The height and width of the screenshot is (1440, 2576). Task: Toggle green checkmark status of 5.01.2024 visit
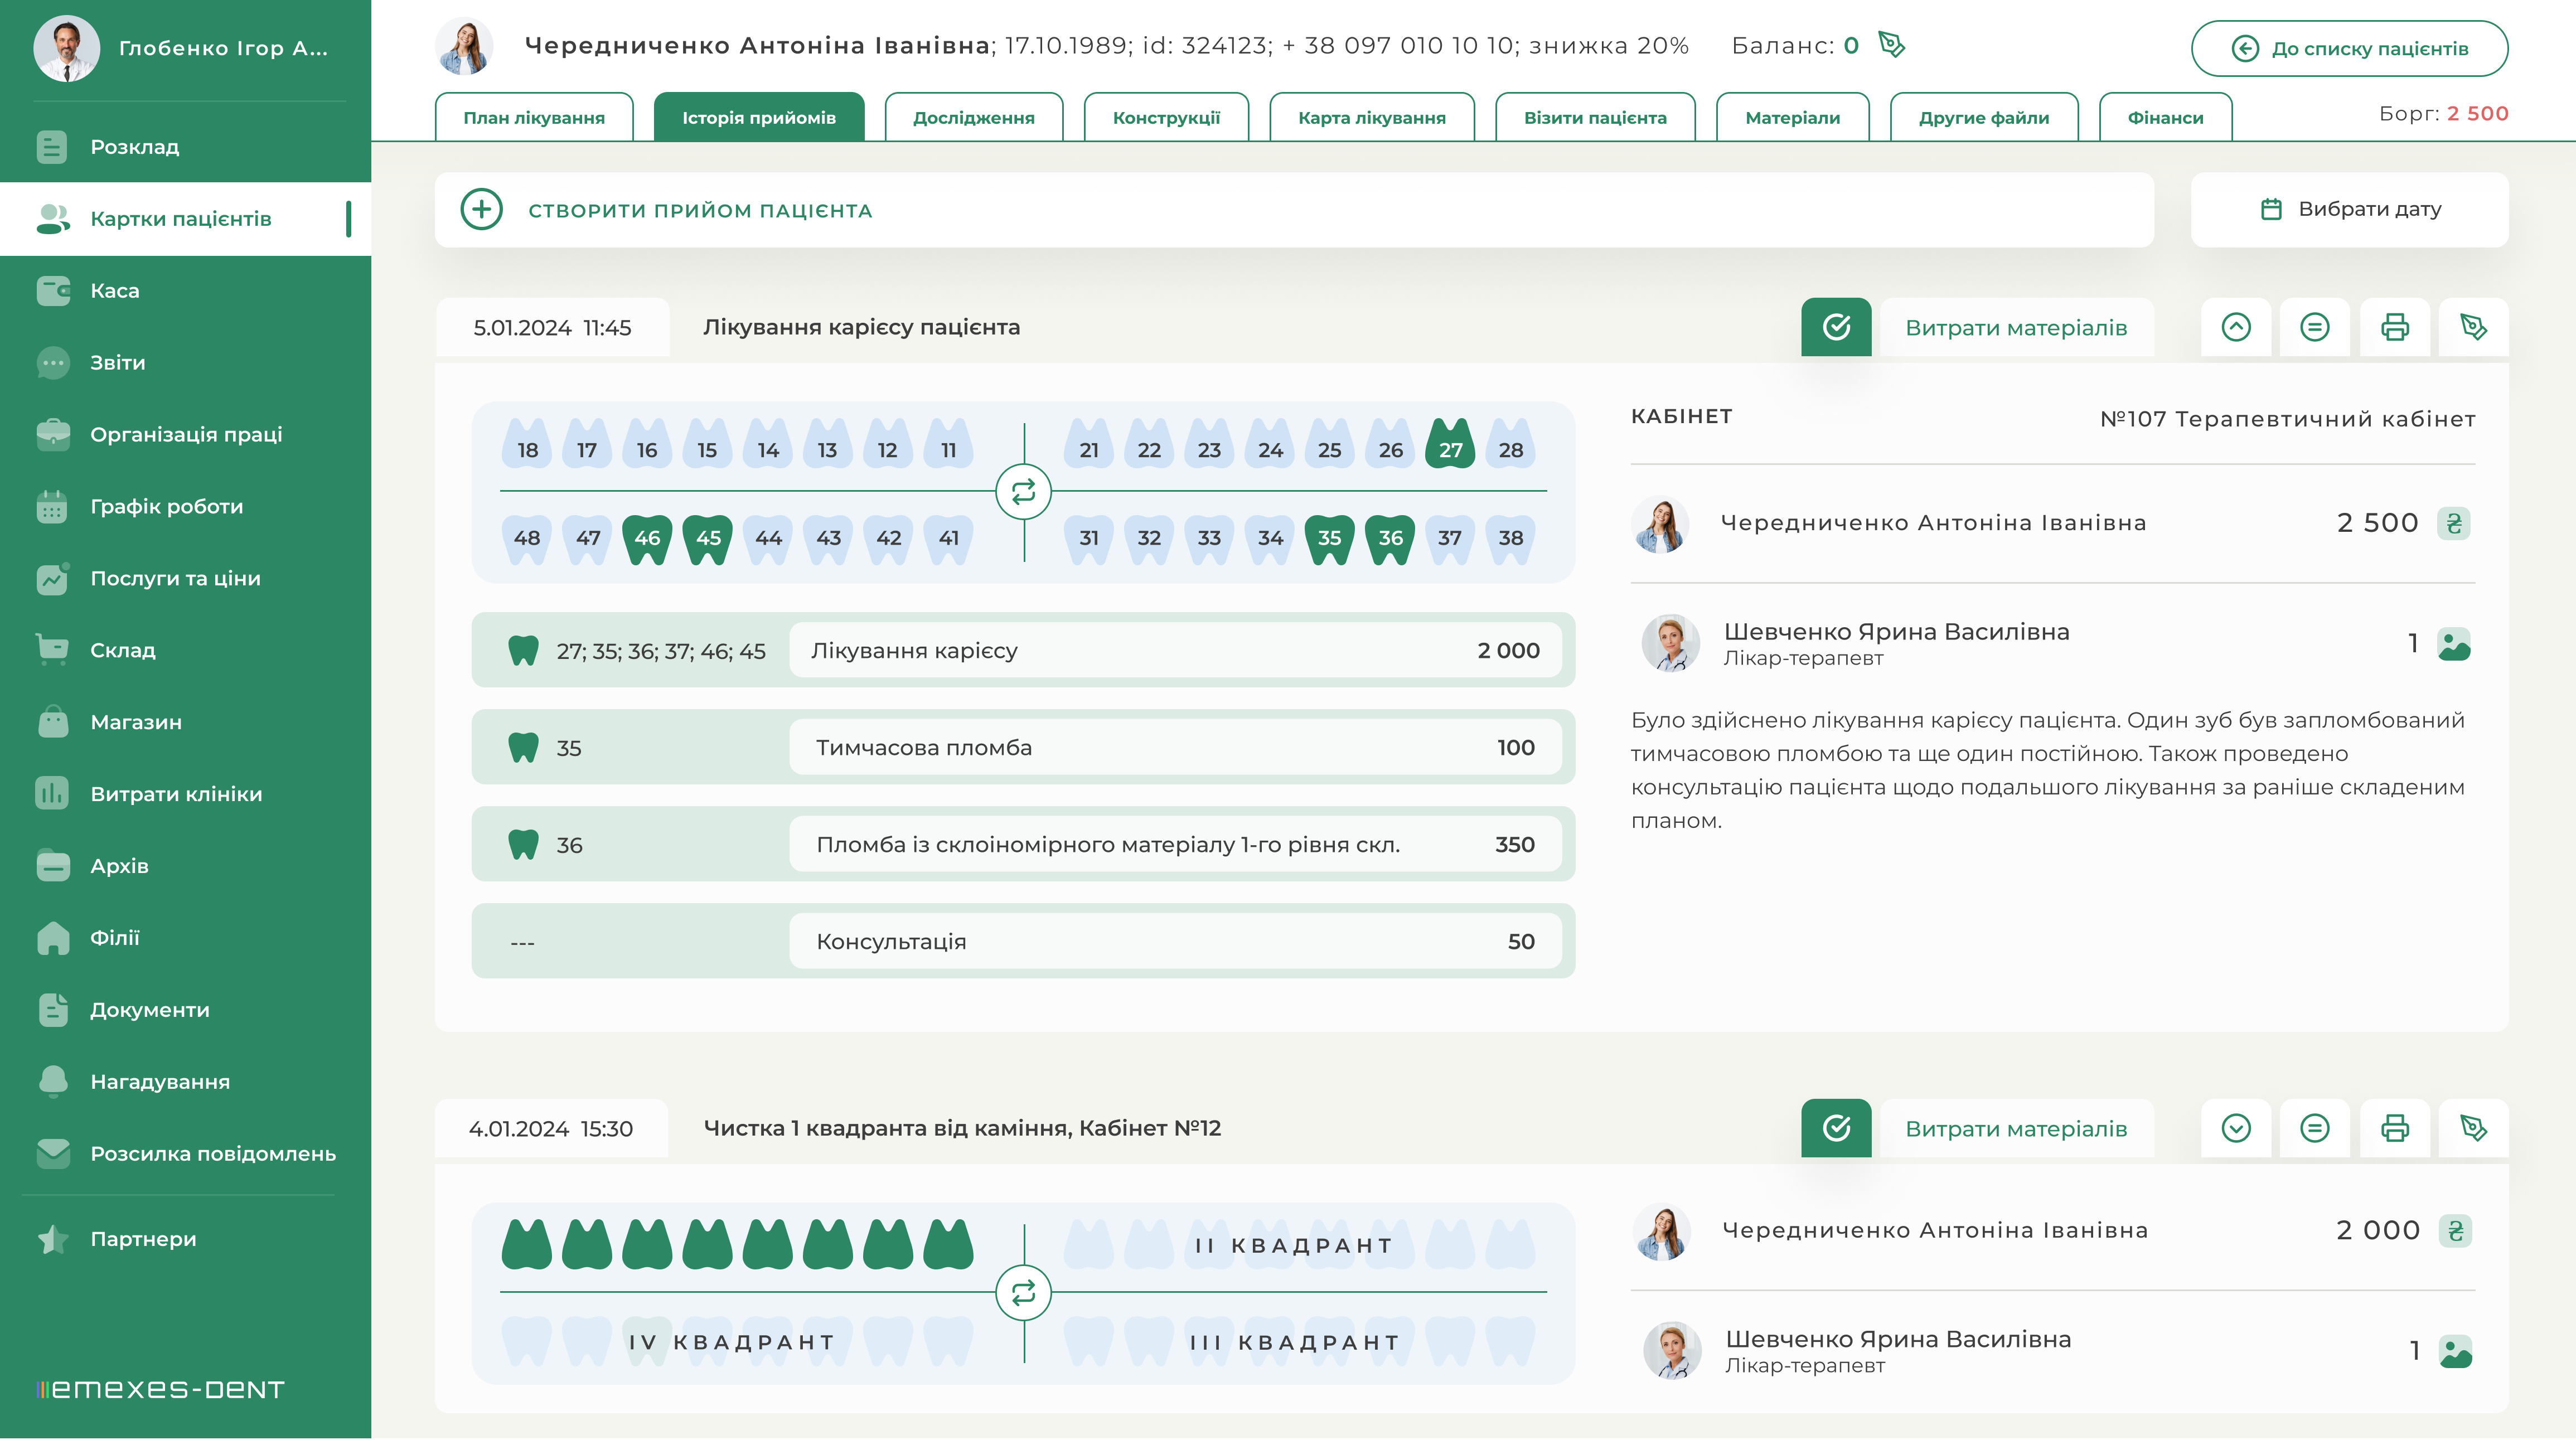tap(1836, 327)
